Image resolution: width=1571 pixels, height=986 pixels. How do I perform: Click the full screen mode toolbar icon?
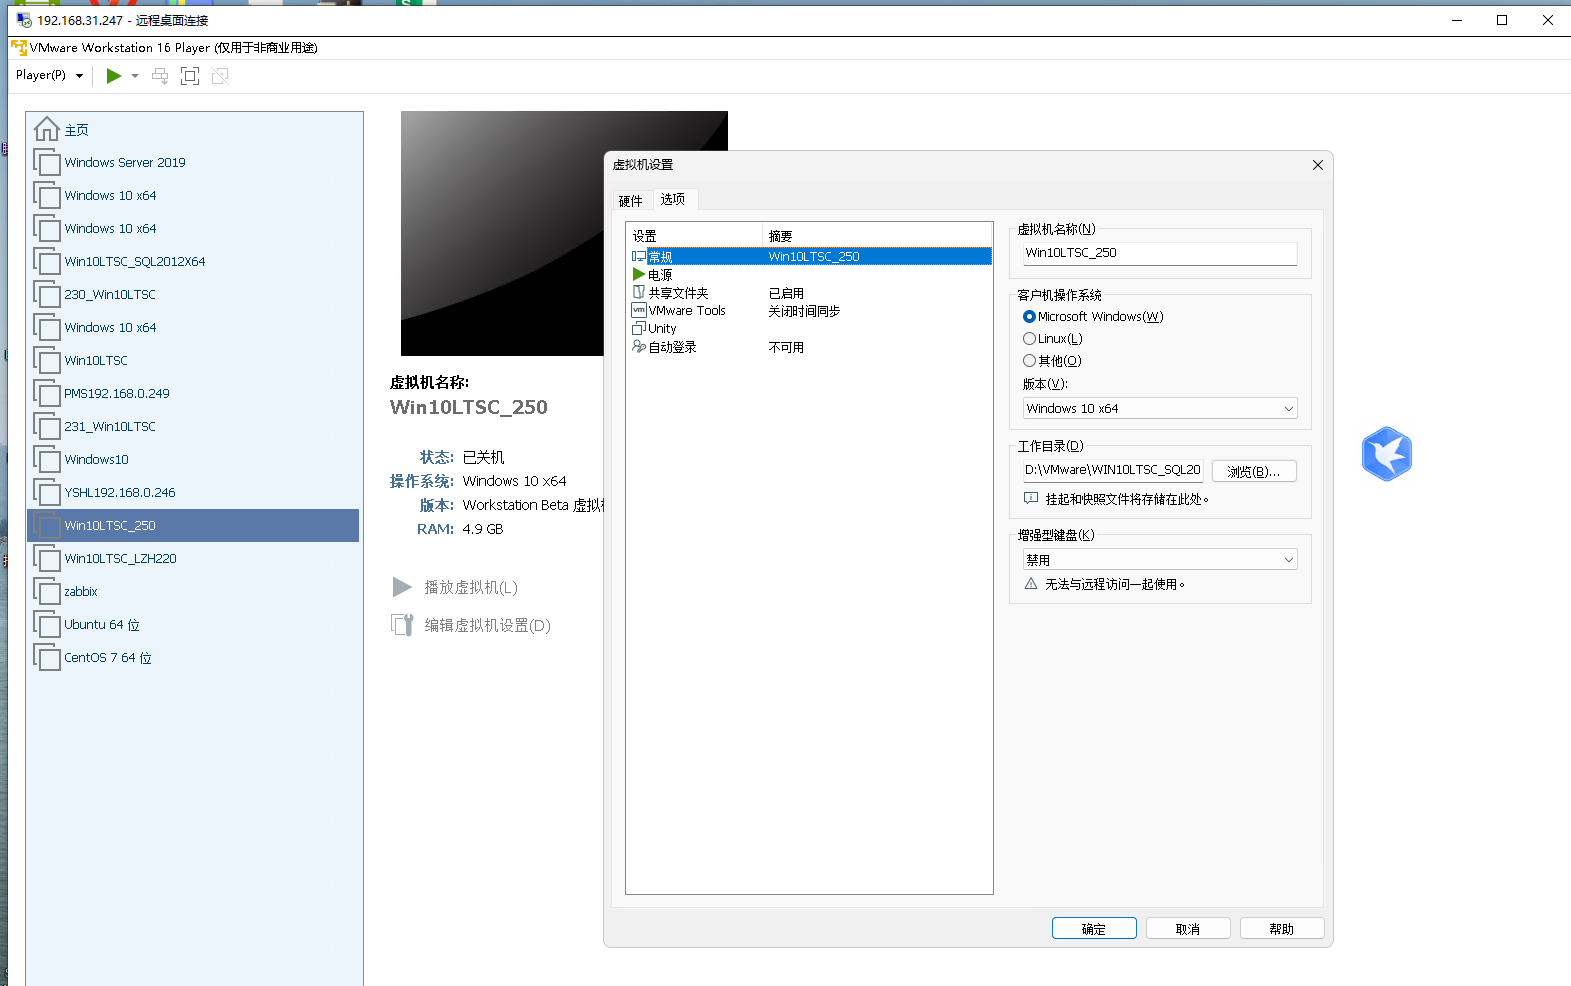pos(190,76)
